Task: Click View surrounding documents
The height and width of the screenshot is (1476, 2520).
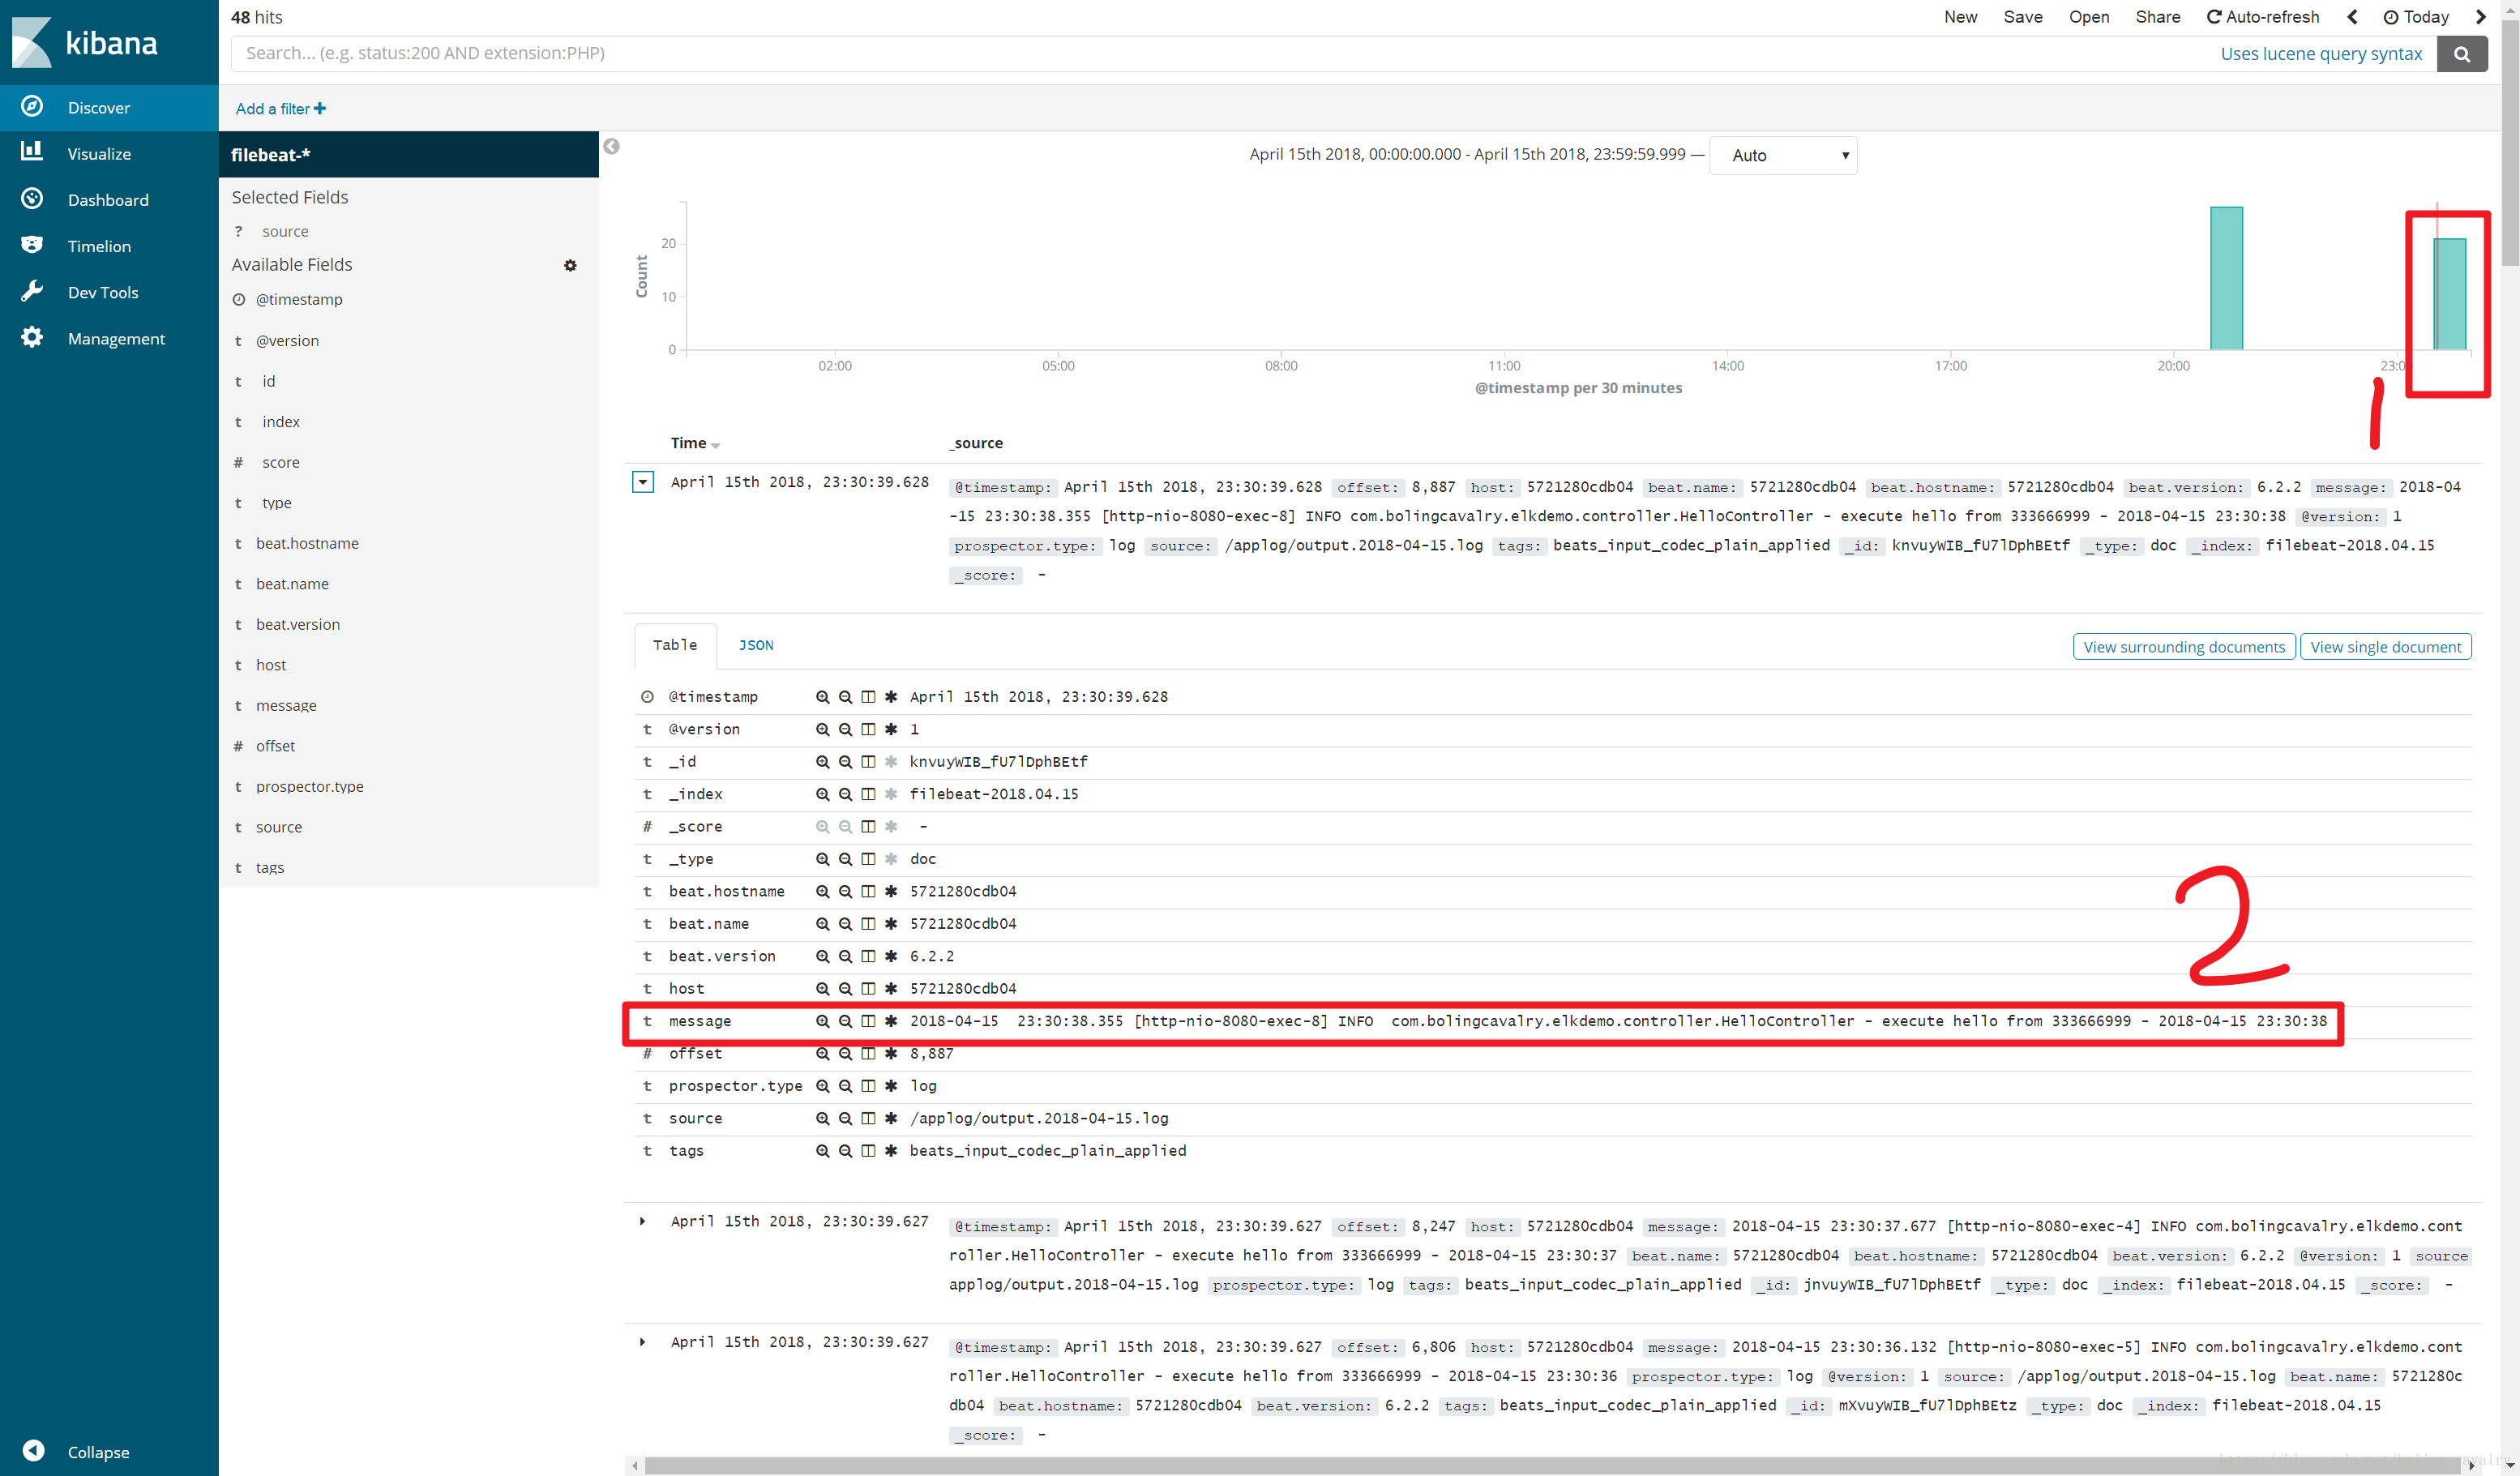Action: tap(2183, 647)
